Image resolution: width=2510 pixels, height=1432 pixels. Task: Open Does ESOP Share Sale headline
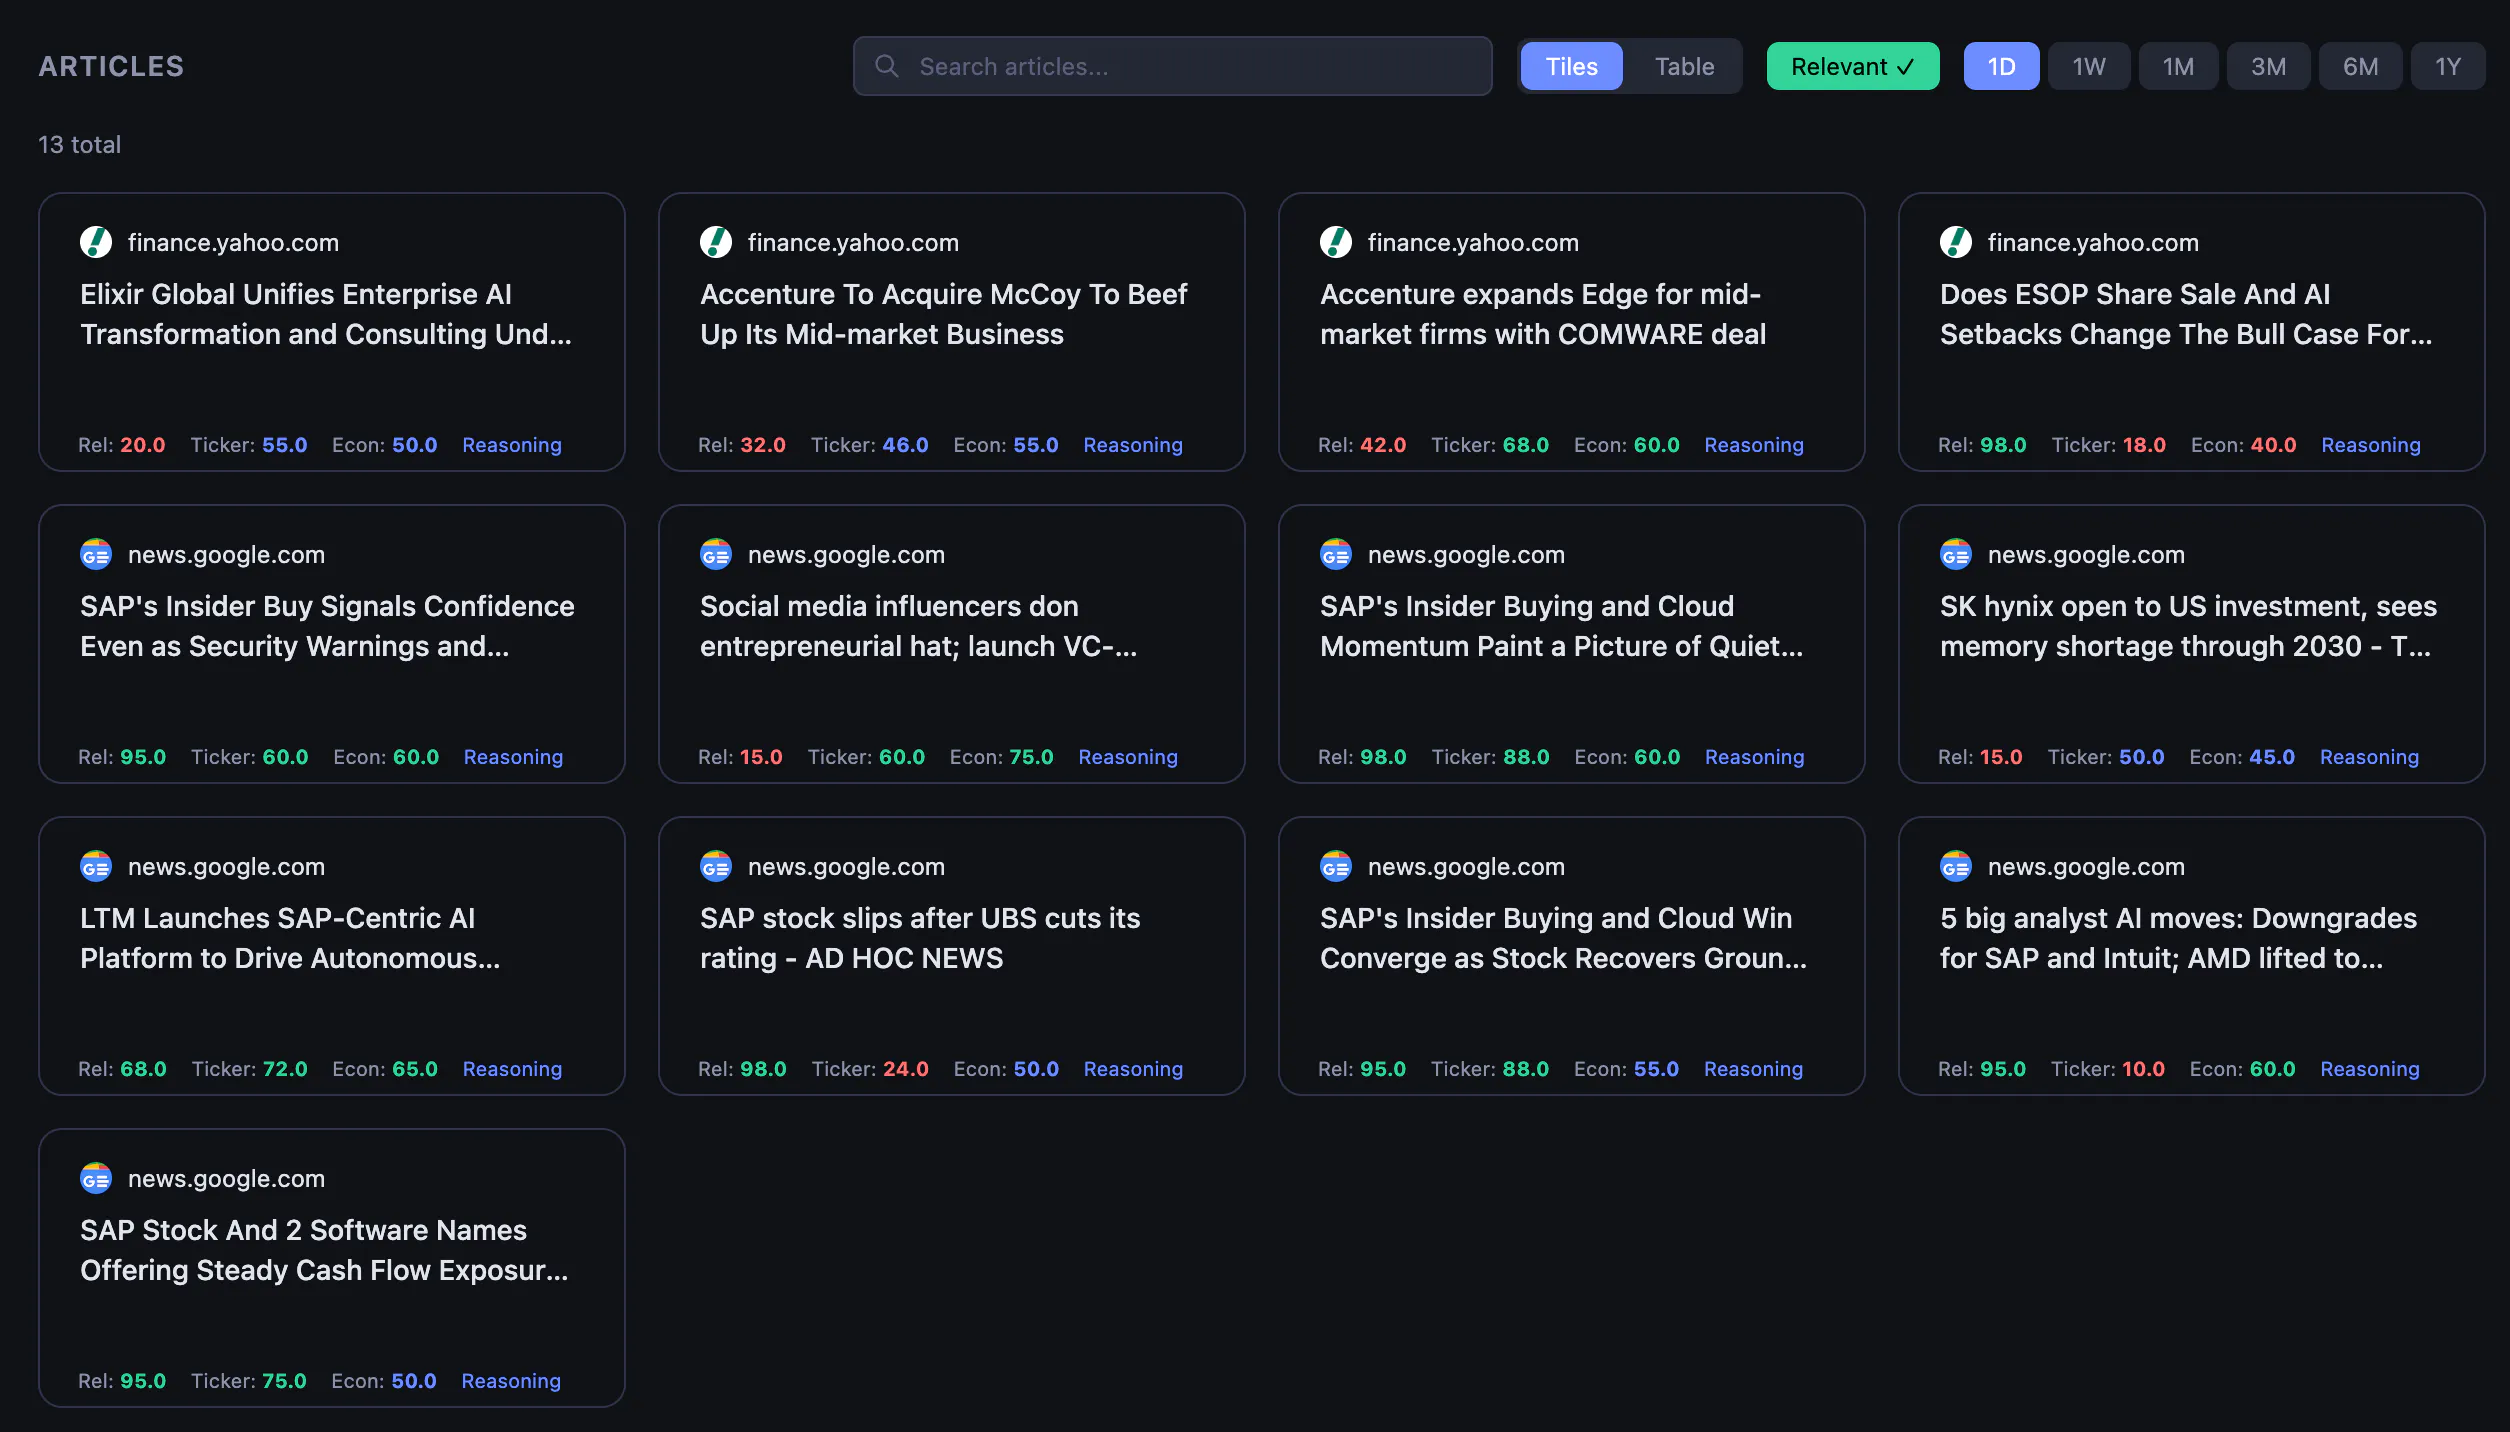(2186, 314)
